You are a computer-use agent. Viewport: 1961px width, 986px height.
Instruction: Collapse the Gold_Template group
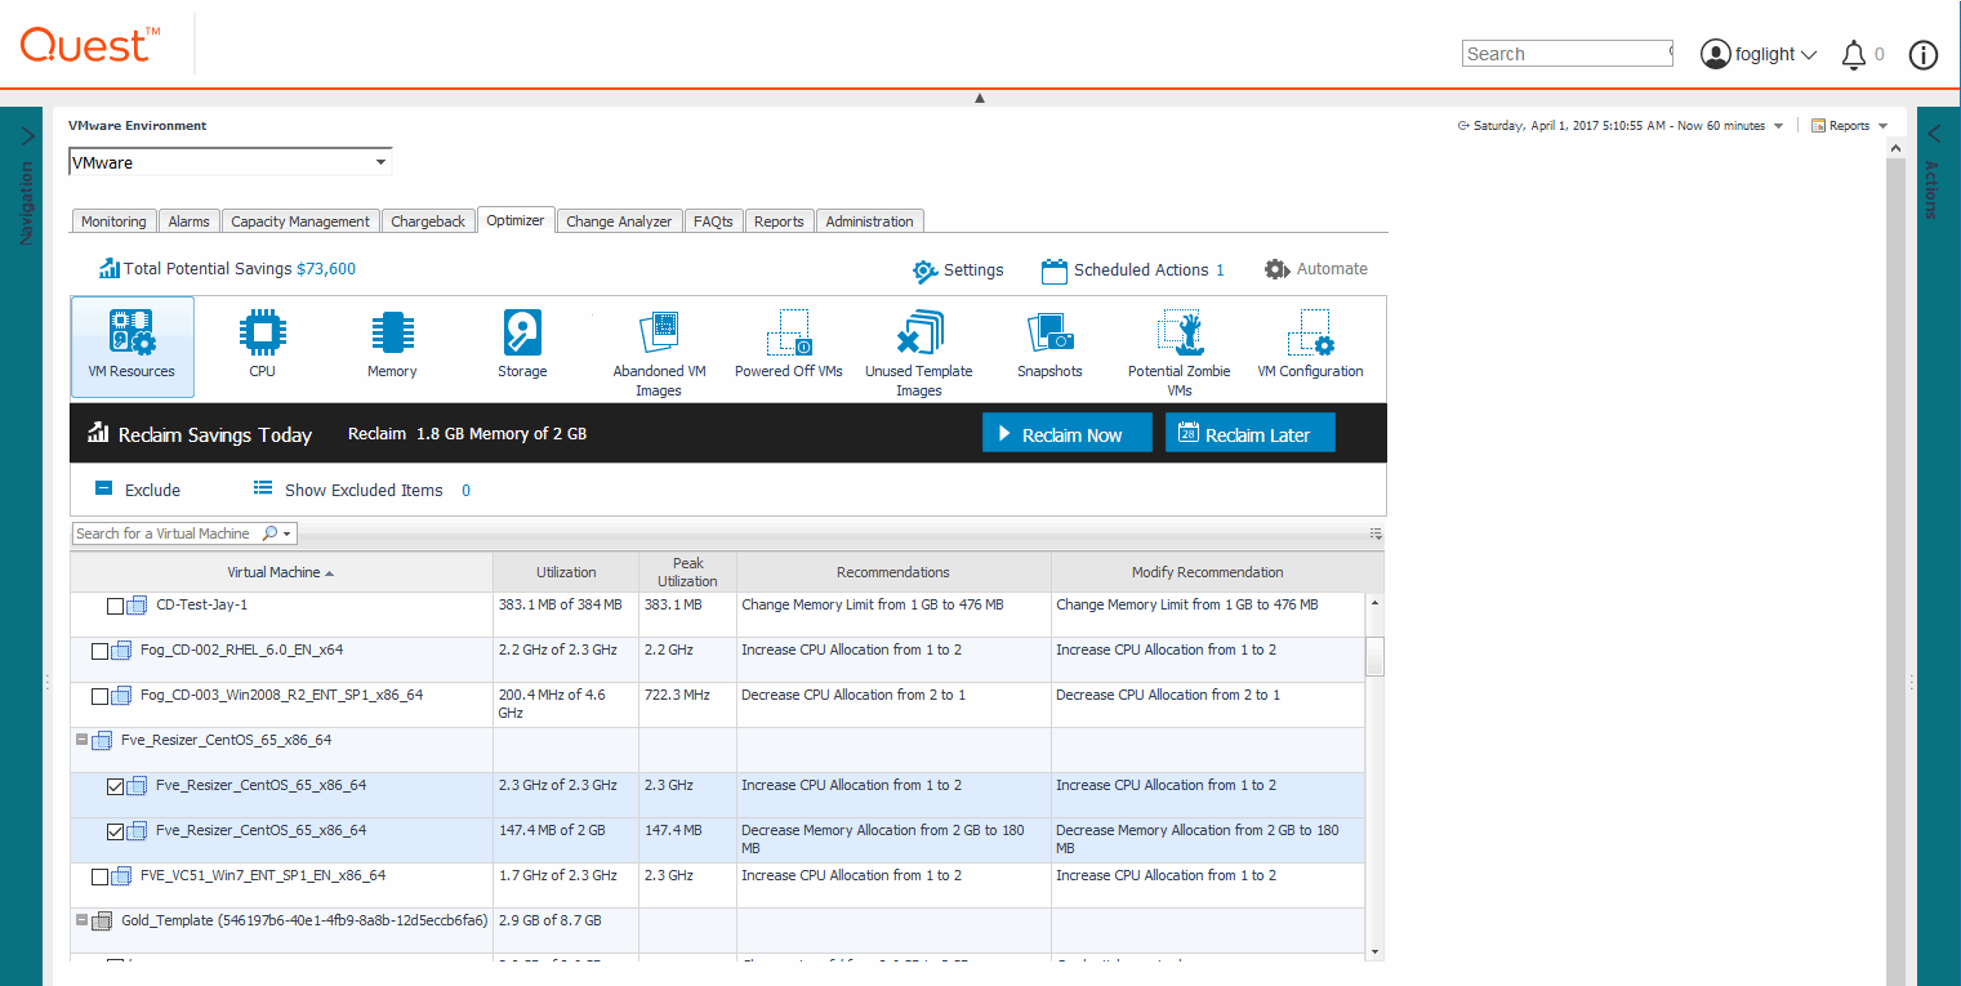(82, 920)
